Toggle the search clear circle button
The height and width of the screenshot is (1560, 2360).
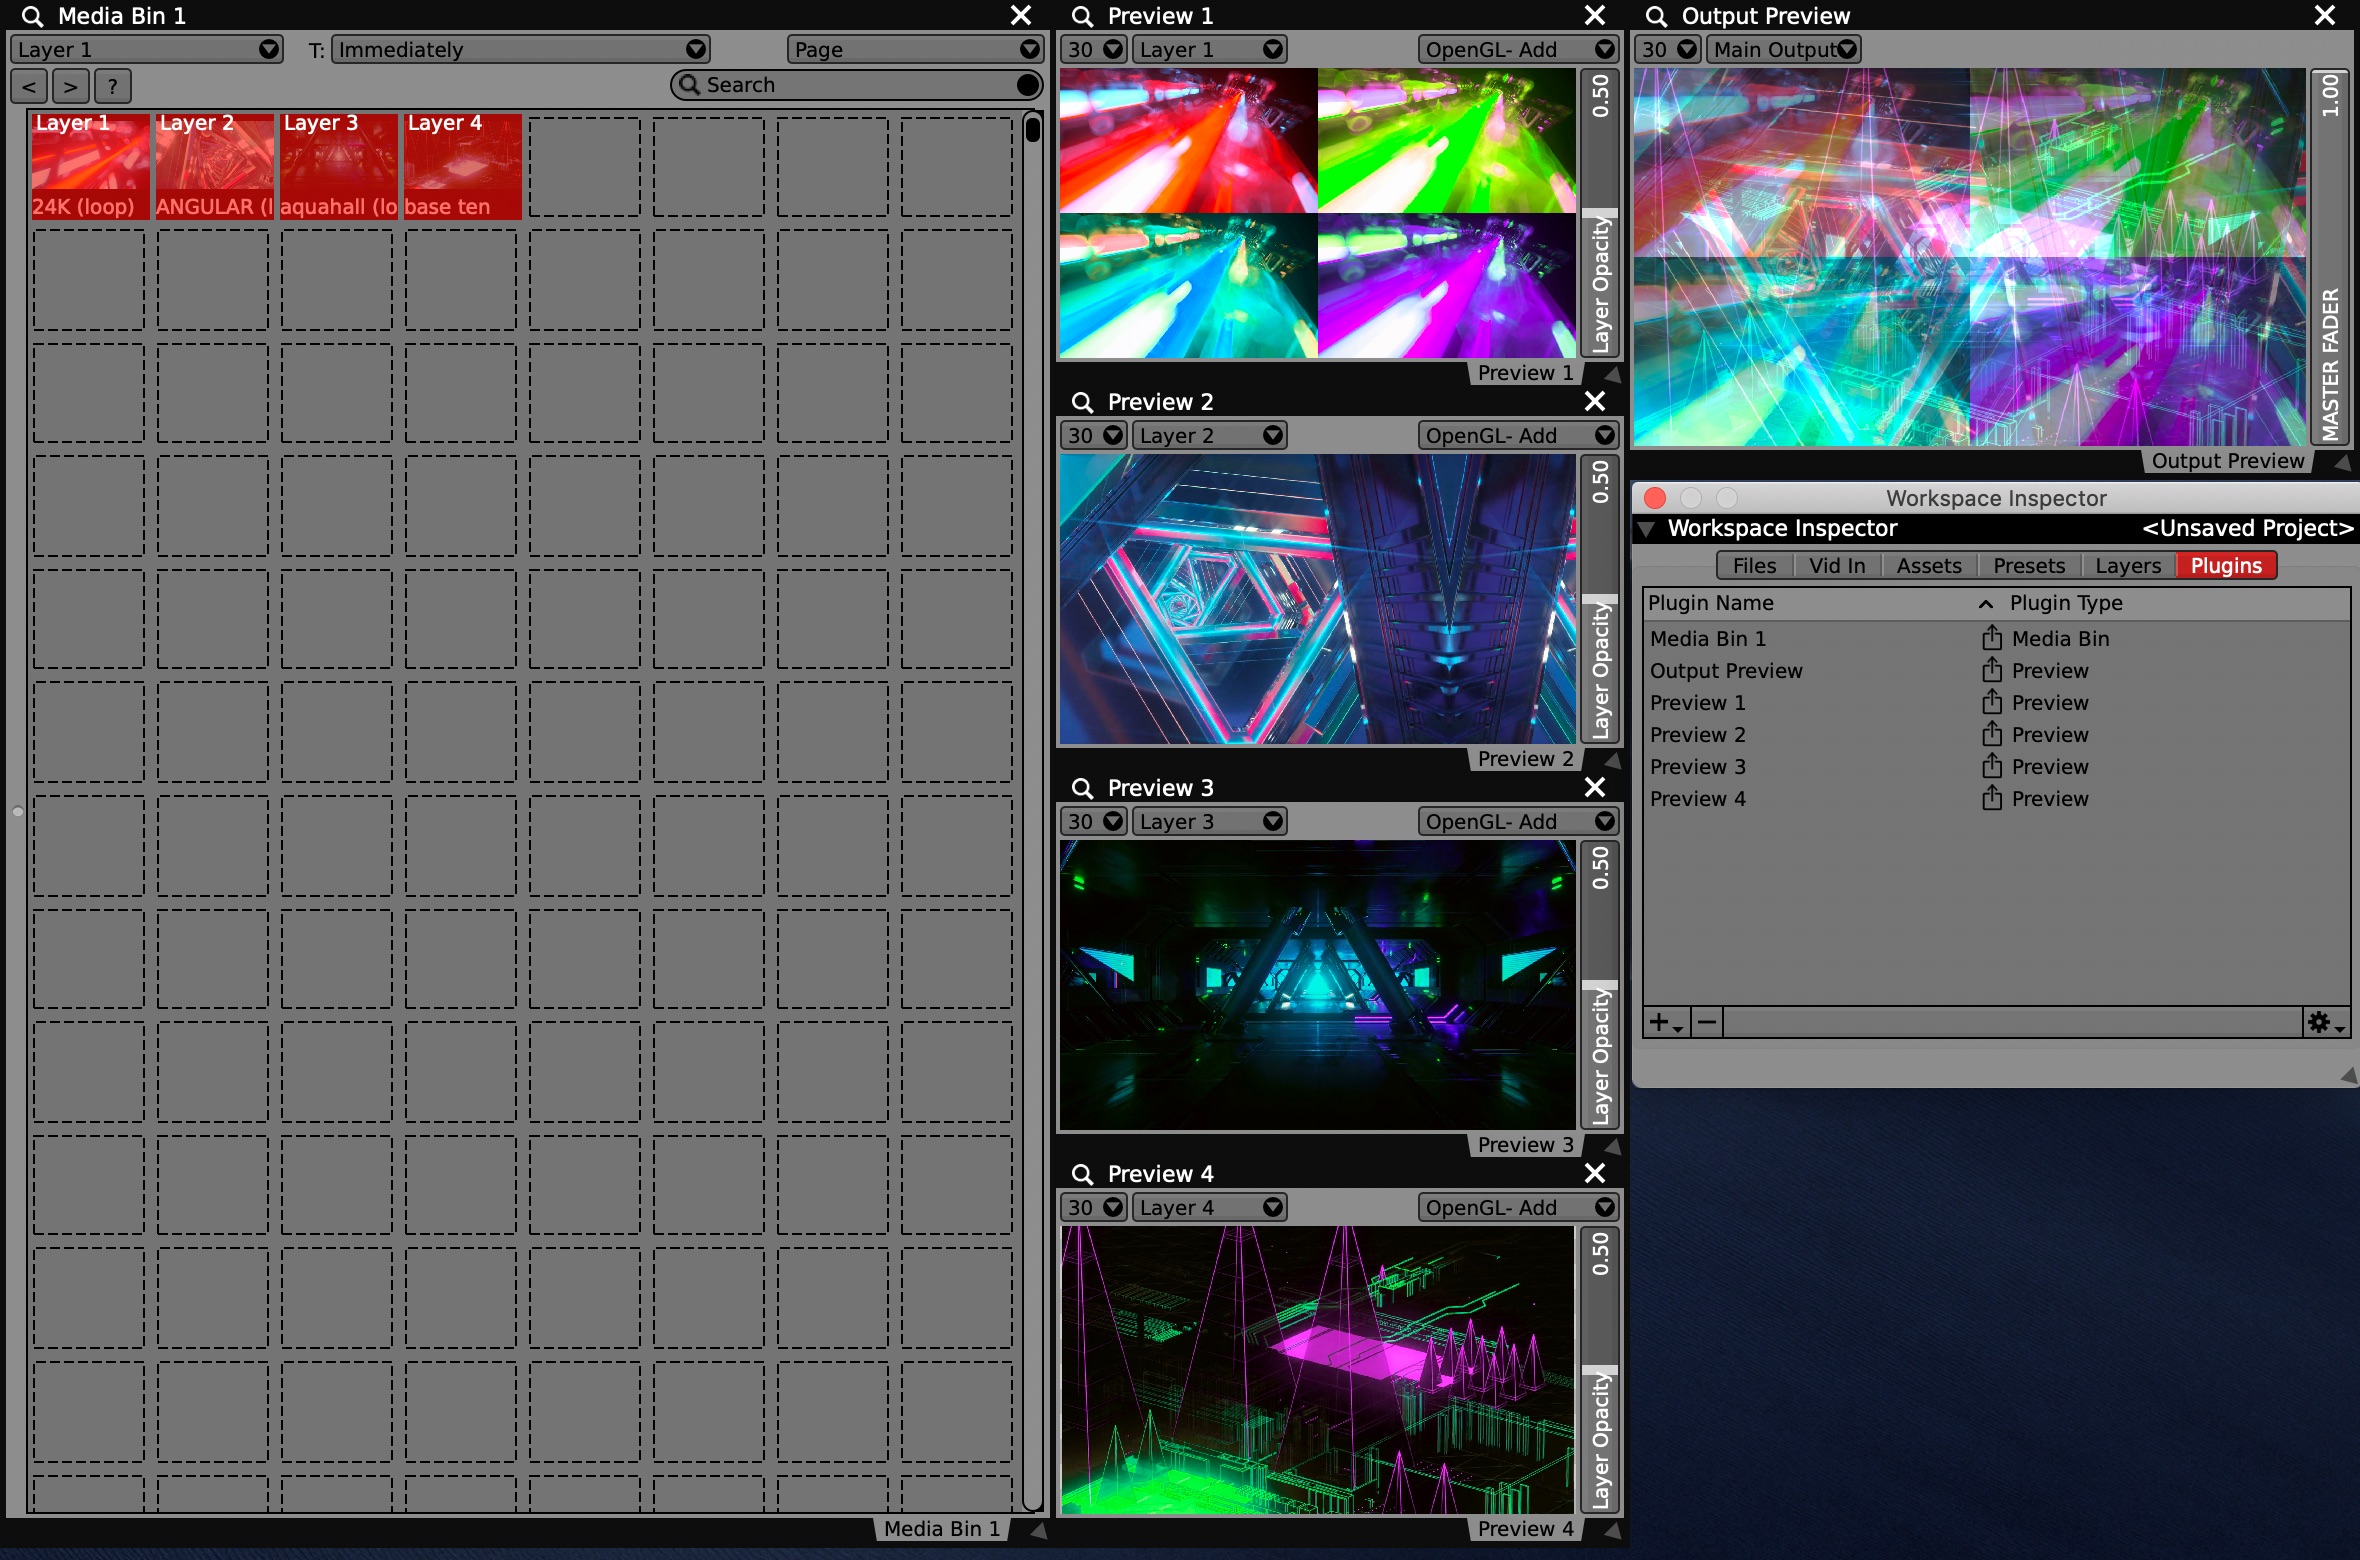[1027, 85]
